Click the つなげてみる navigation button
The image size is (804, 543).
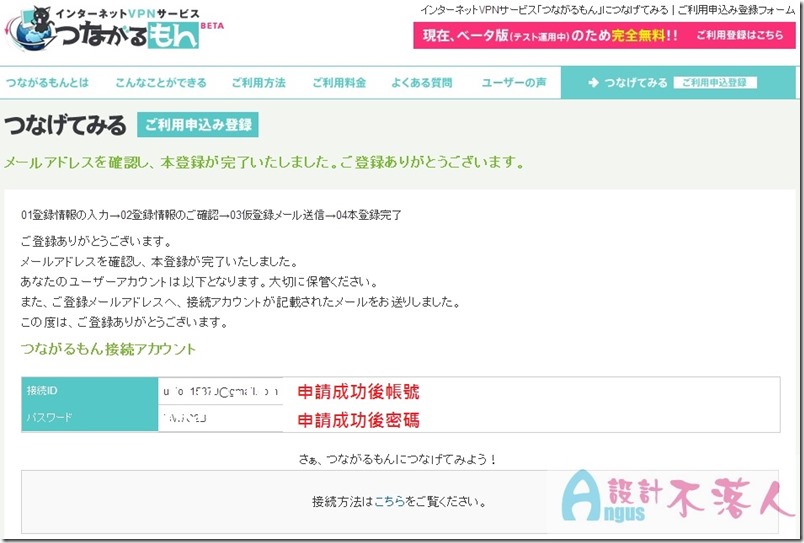coord(677,83)
